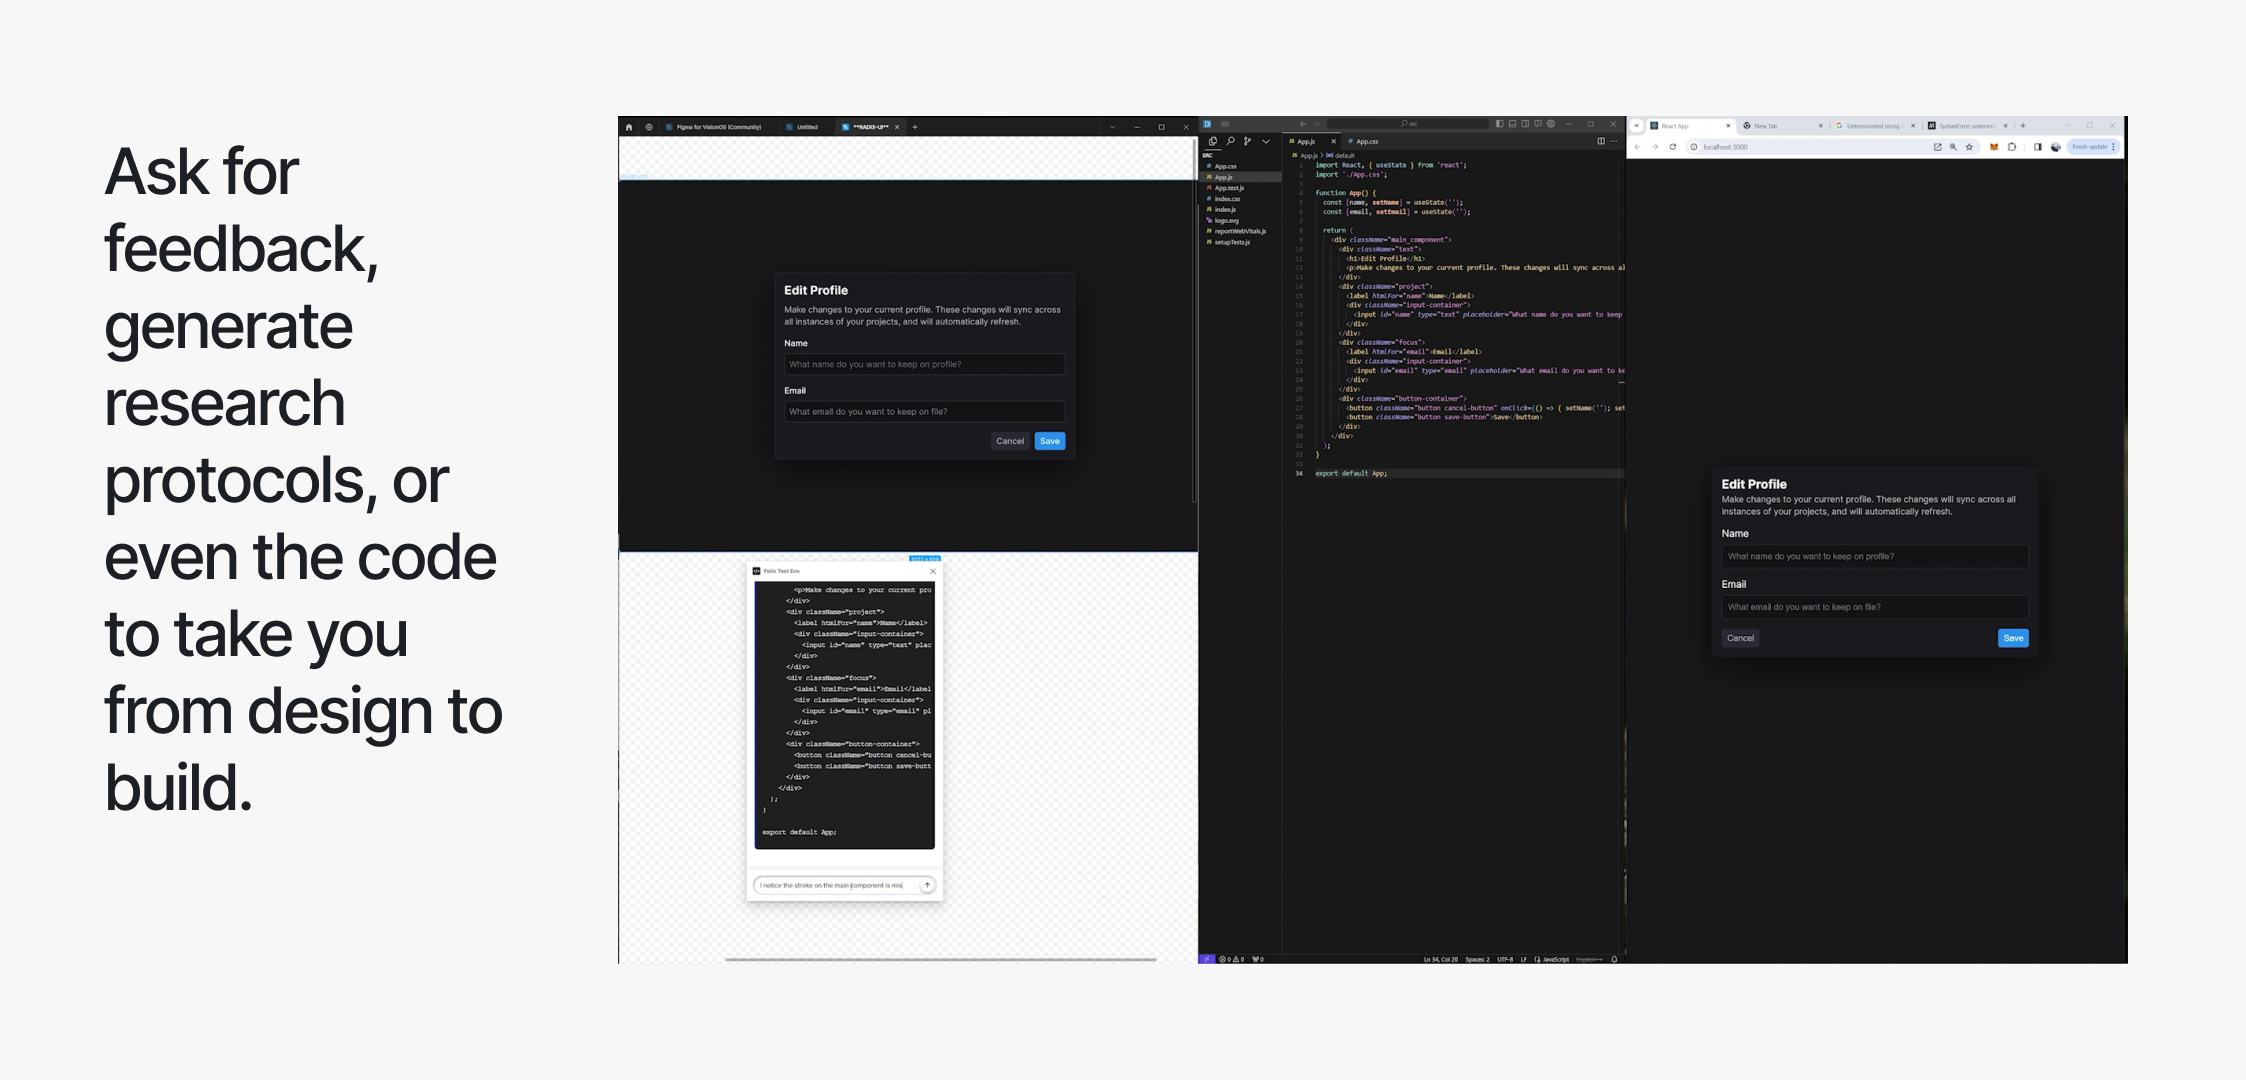Click the Name input in browser form
2246x1080 pixels.
pyautogui.click(x=1874, y=556)
